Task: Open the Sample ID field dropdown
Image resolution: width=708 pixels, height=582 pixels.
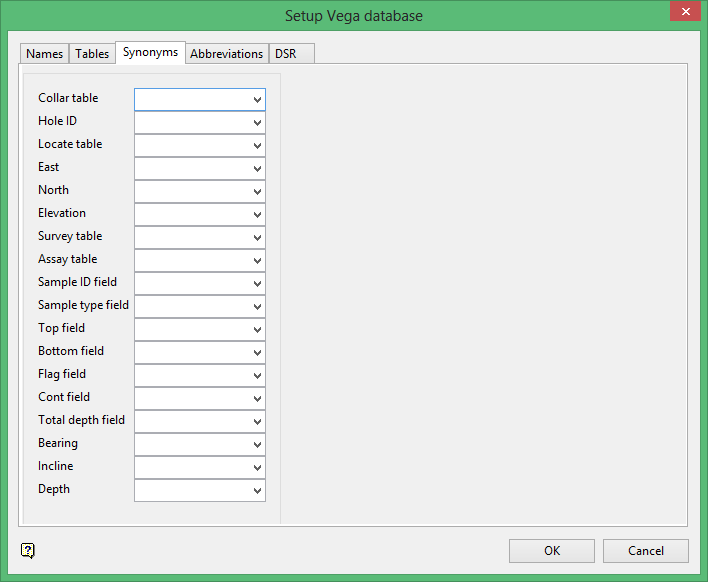Action: point(257,283)
